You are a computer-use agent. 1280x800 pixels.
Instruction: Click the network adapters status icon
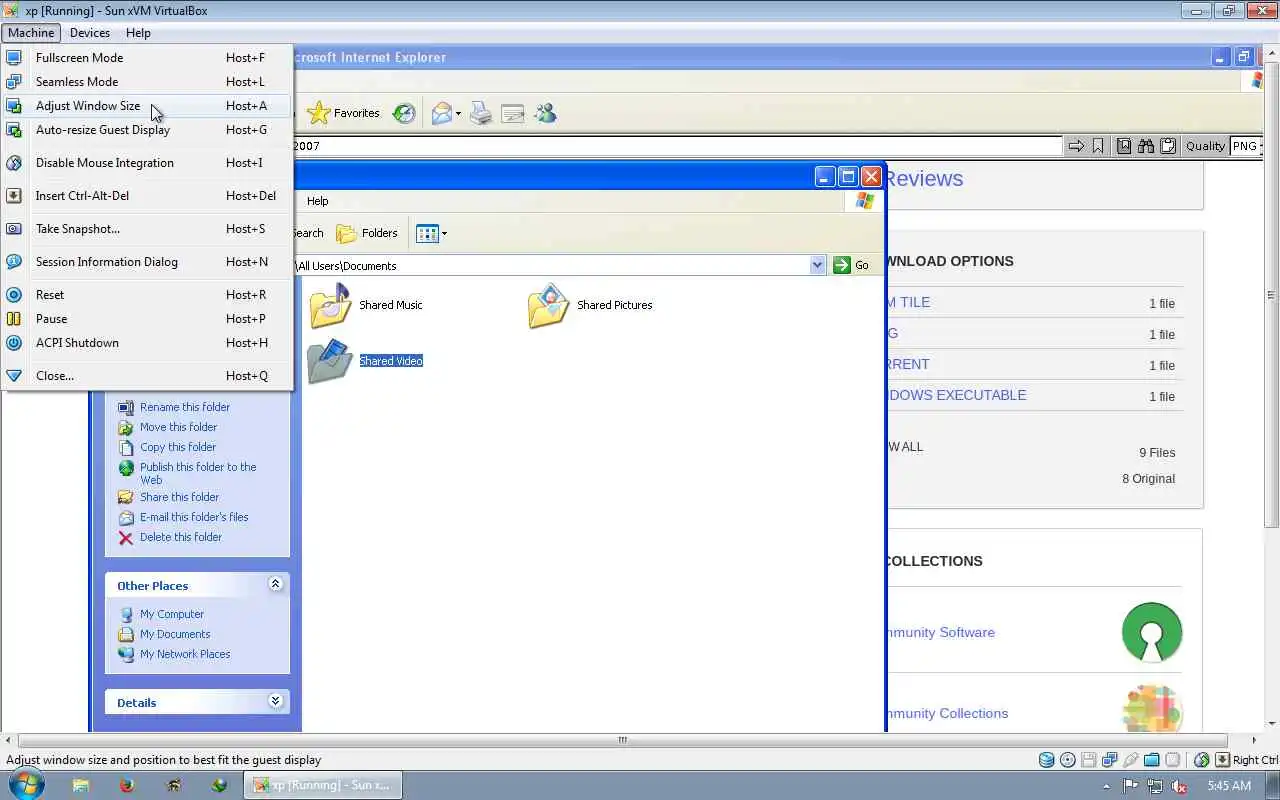point(1110,760)
